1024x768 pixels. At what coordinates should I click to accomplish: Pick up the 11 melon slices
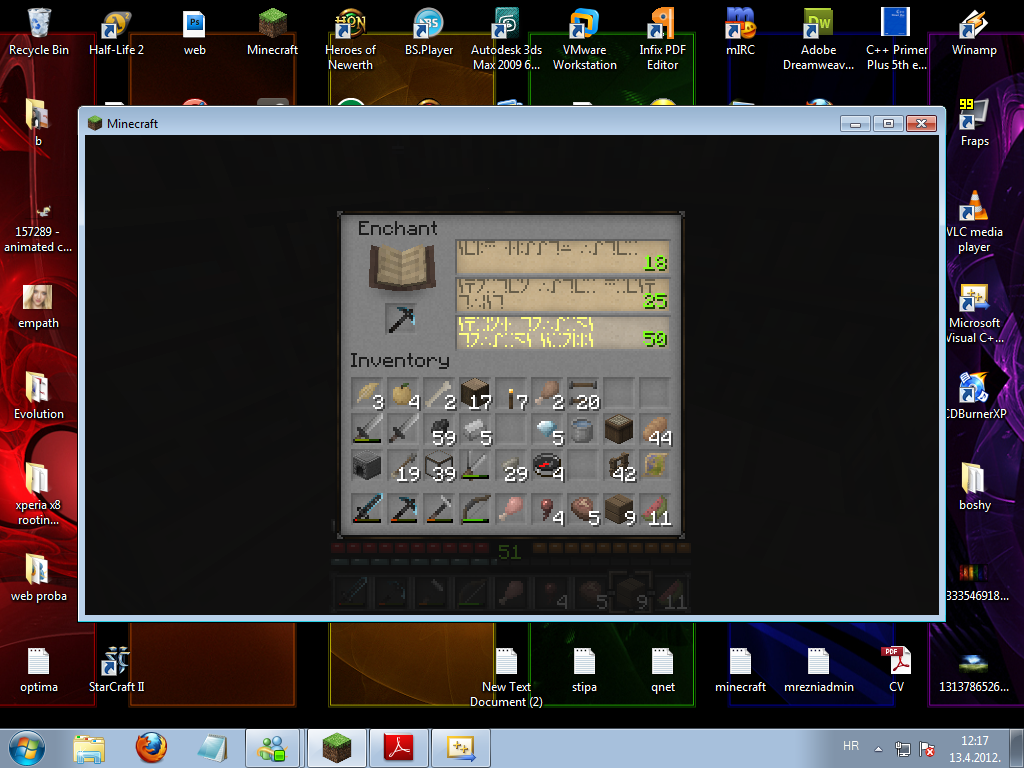point(655,509)
